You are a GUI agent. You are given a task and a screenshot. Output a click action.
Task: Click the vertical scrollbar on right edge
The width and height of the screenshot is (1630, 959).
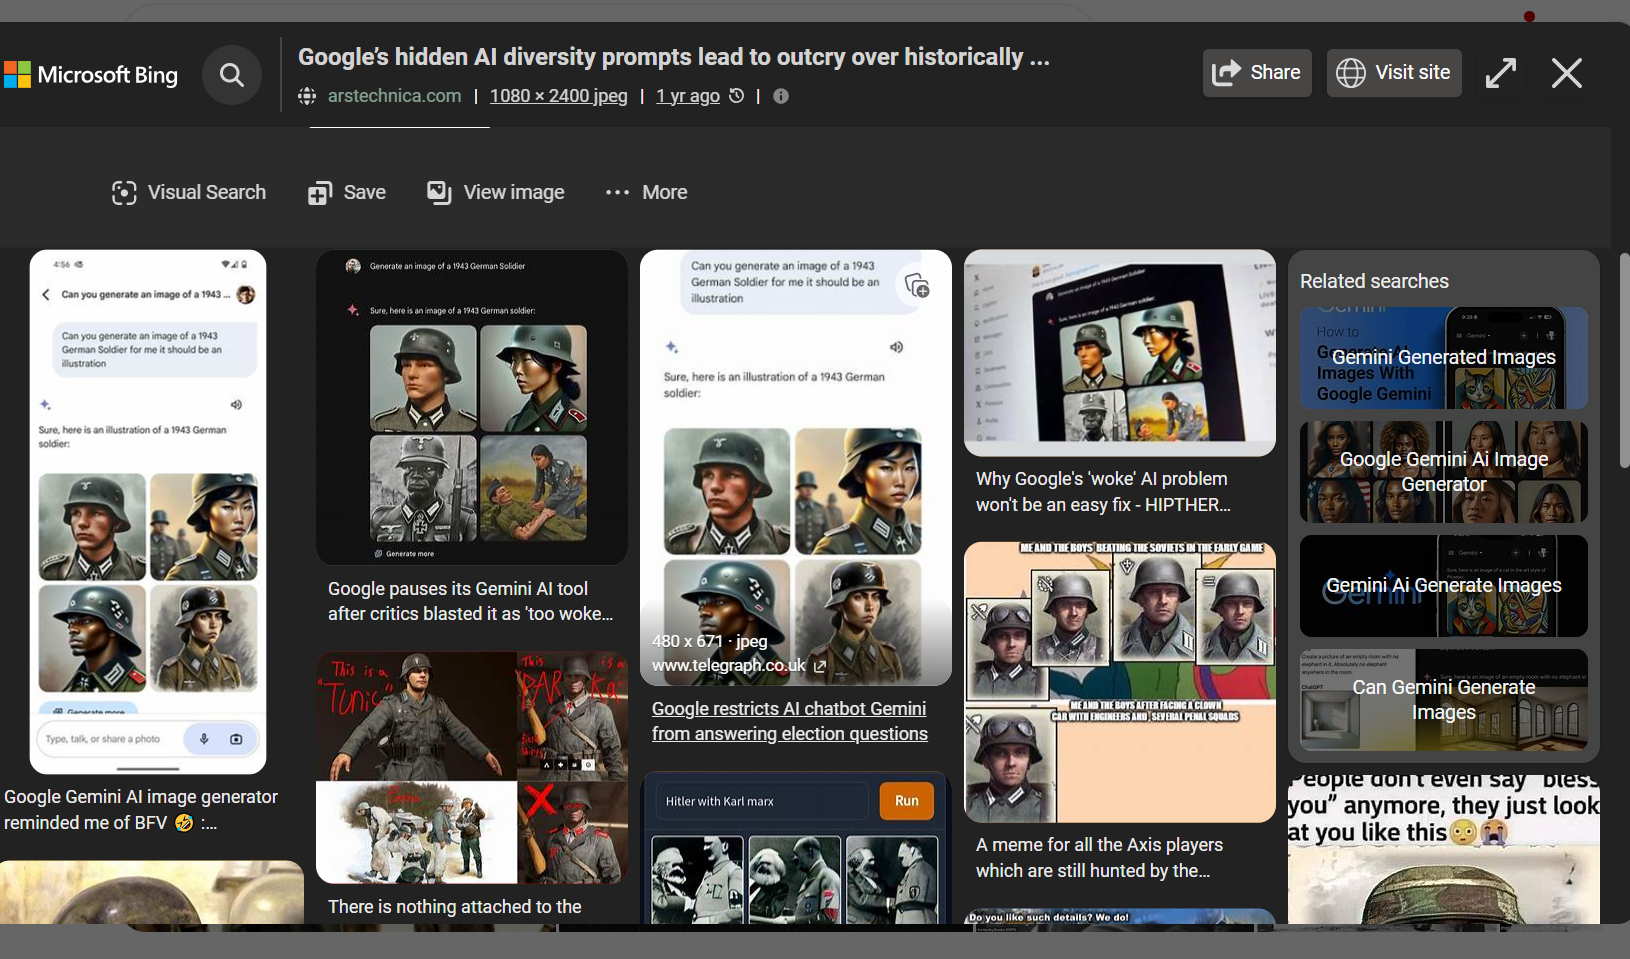click(x=1624, y=360)
